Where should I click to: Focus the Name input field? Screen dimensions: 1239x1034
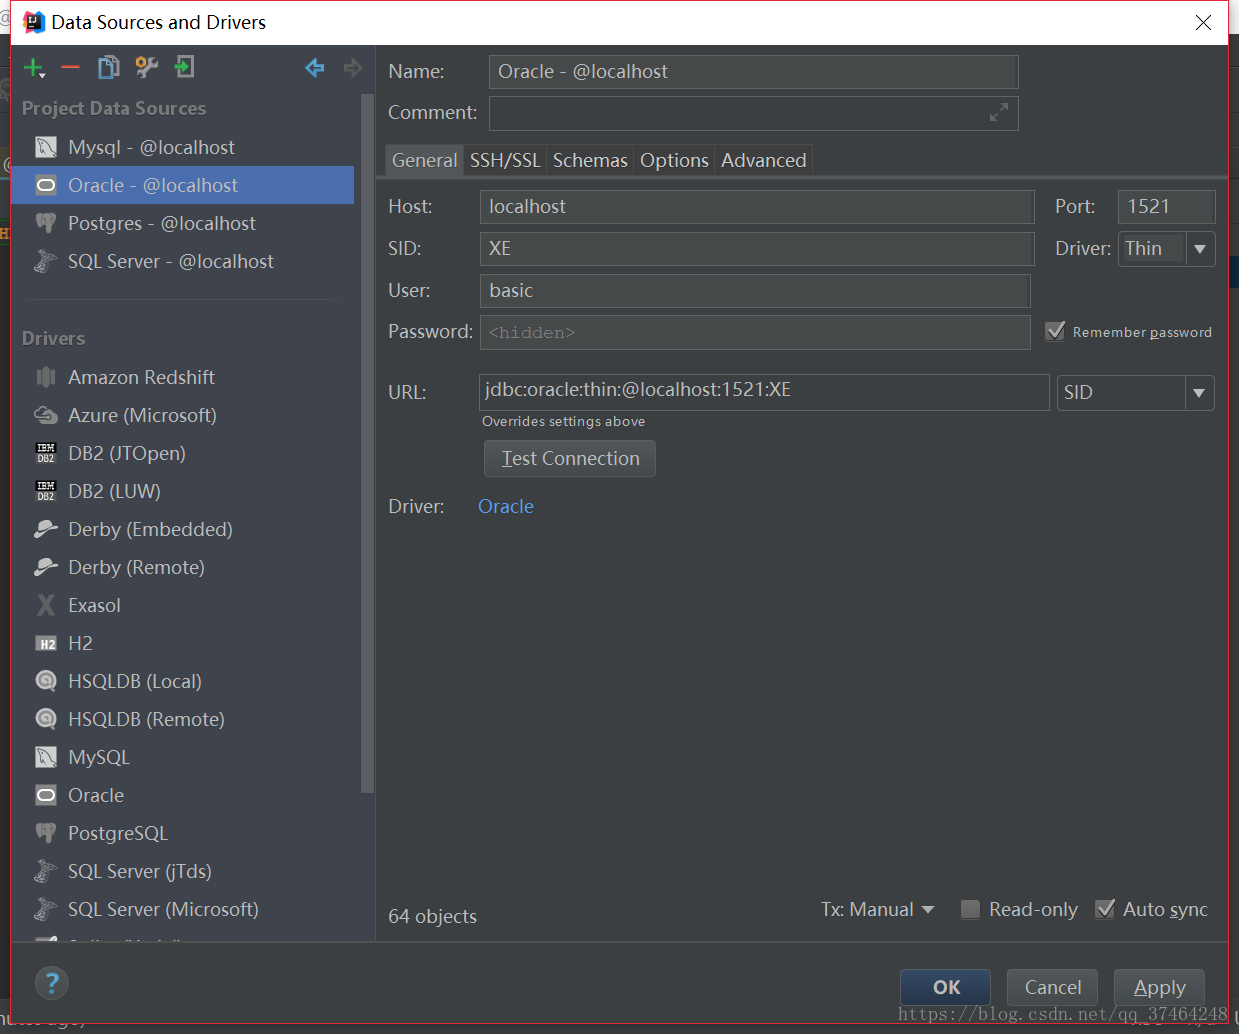(754, 71)
